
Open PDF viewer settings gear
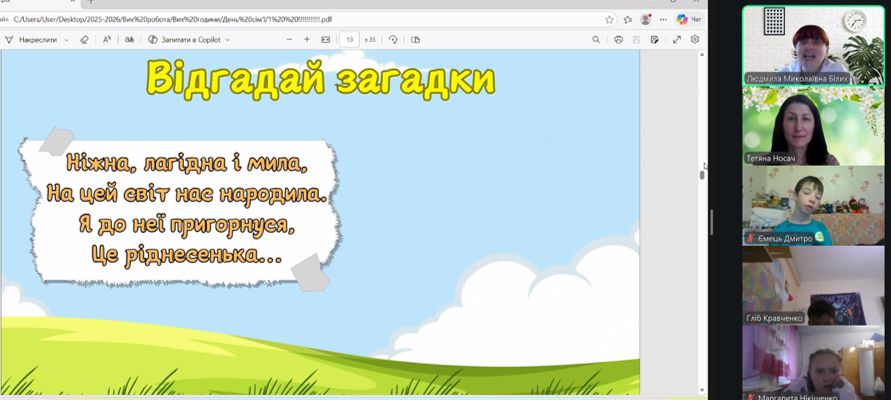click(694, 40)
